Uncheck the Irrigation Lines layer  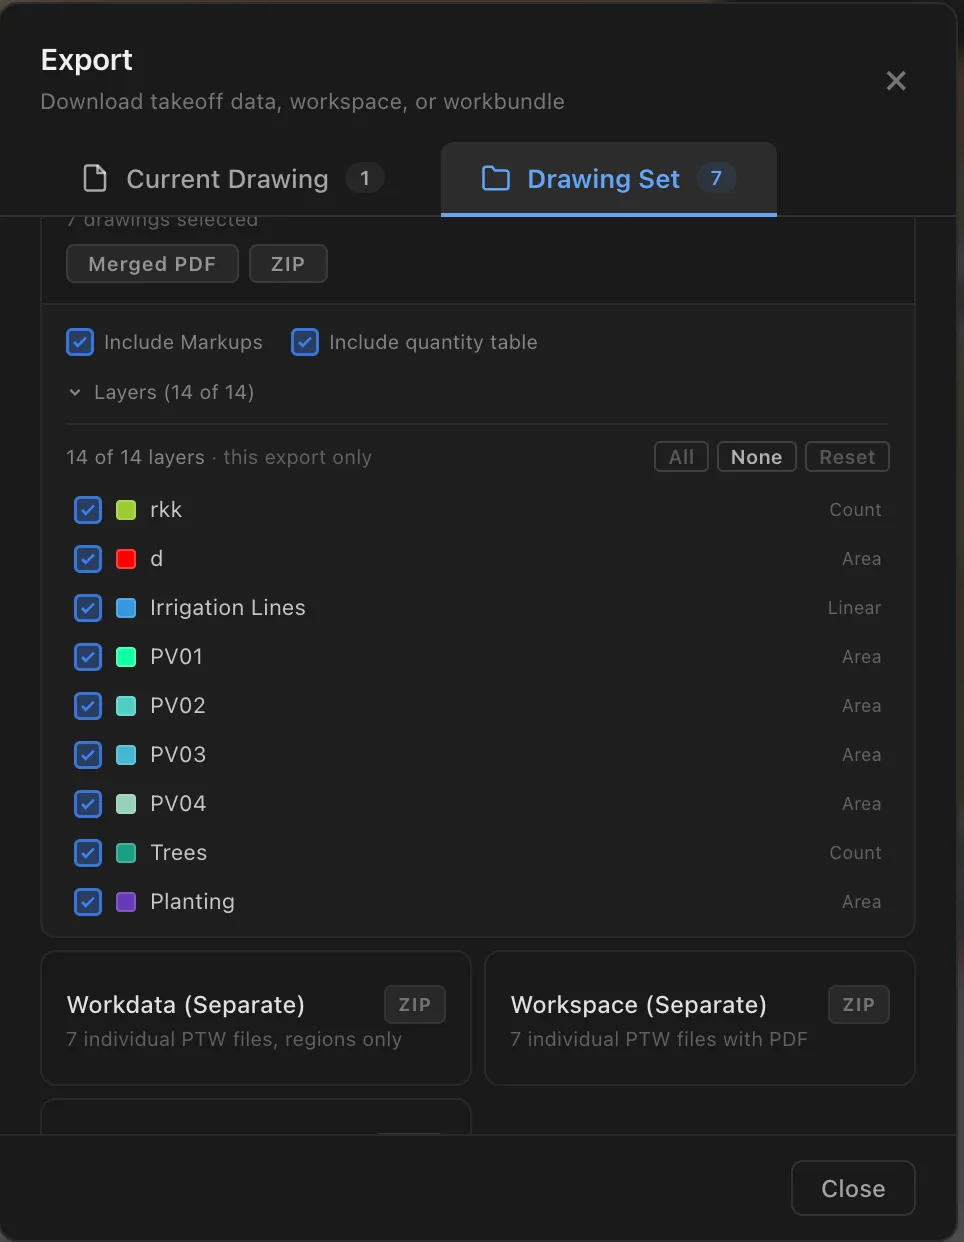[88, 608]
